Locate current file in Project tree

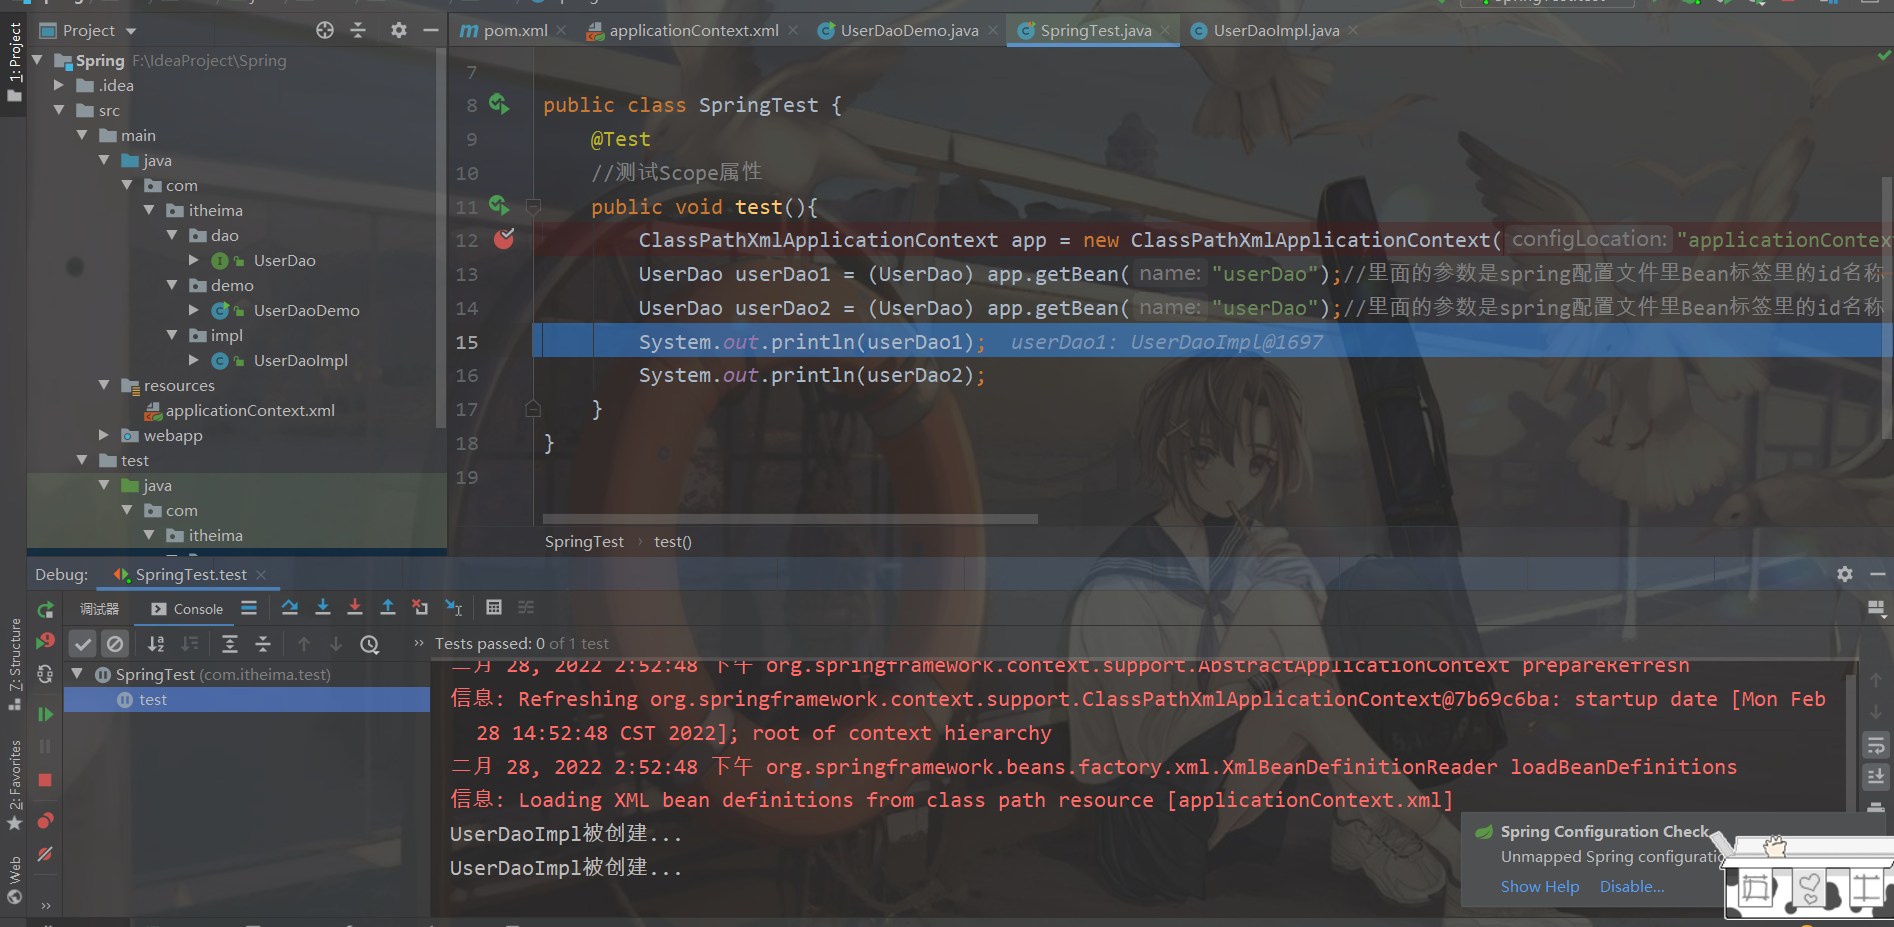[x=325, y=30]
